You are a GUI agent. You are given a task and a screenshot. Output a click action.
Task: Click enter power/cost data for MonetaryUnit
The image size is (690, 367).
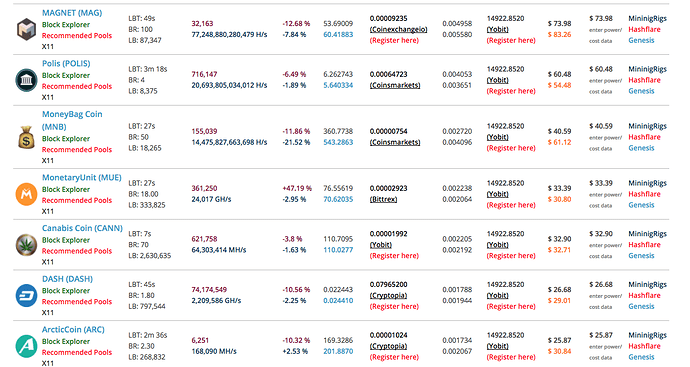[606, 200]
